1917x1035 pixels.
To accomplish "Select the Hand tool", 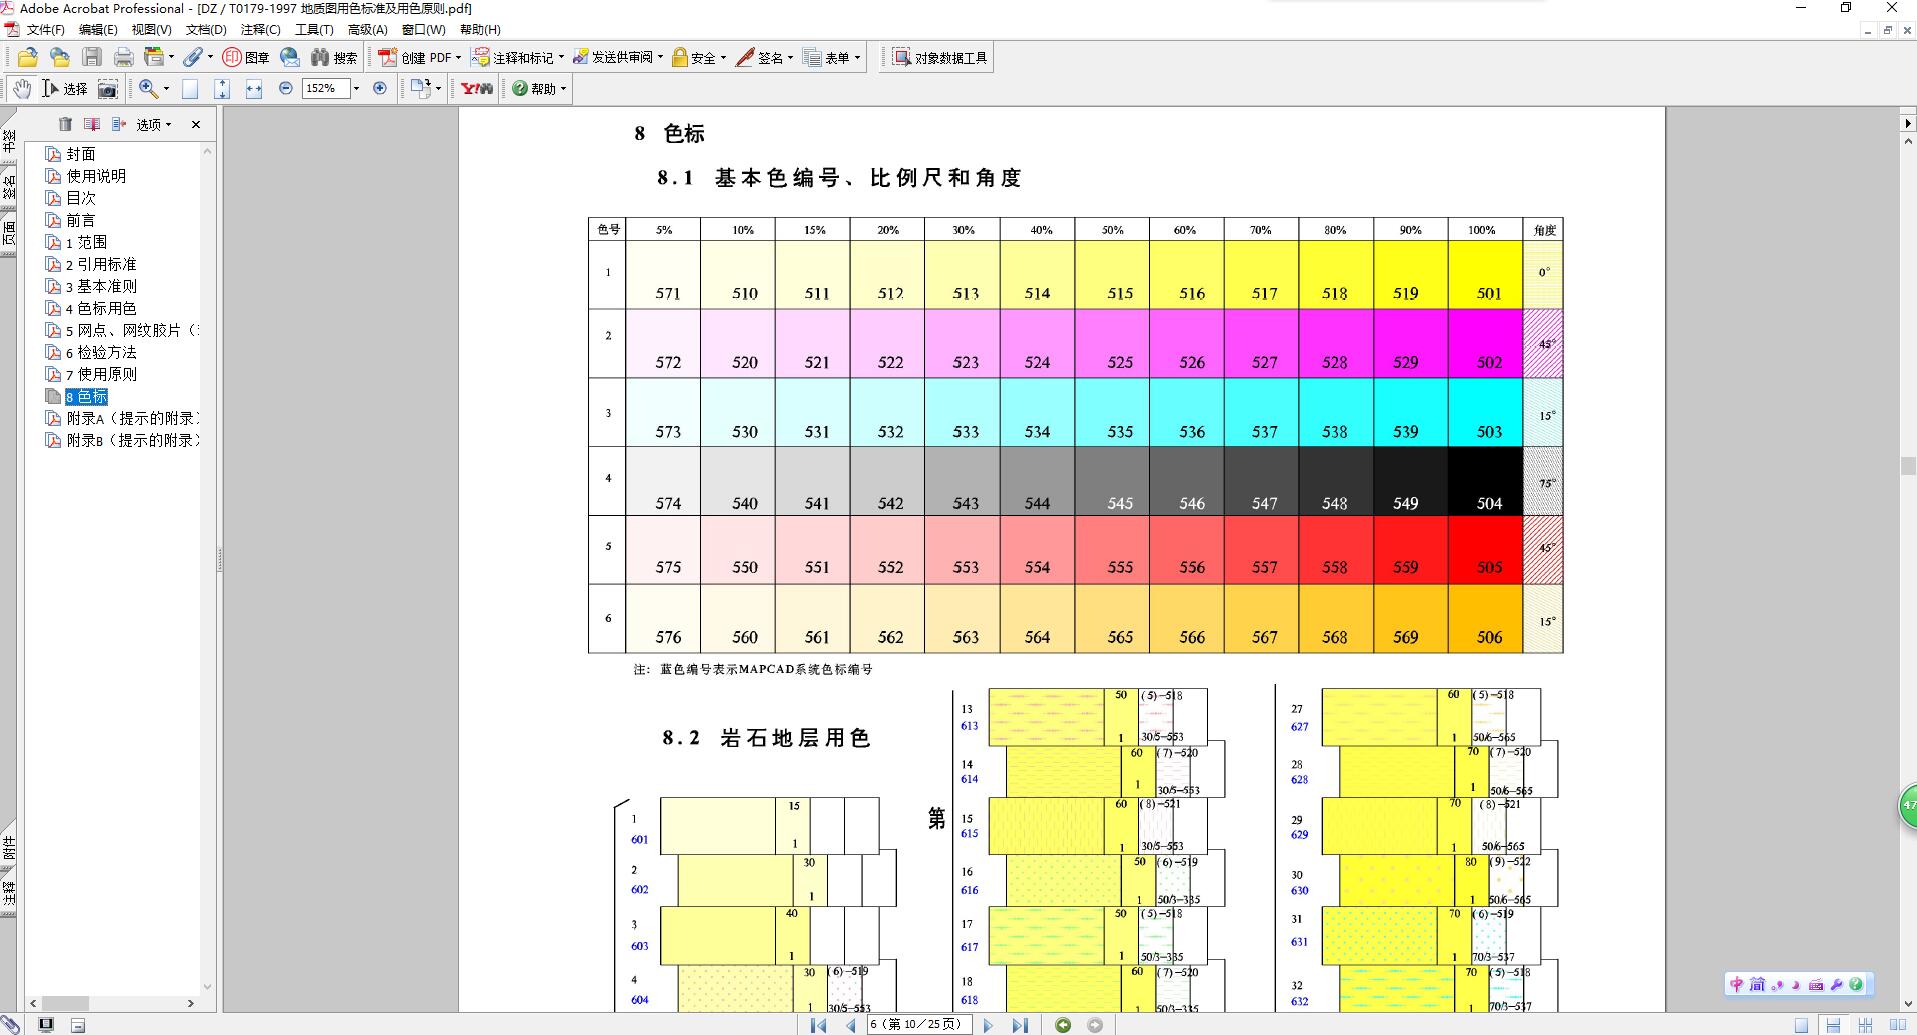I will click(22, 89).
